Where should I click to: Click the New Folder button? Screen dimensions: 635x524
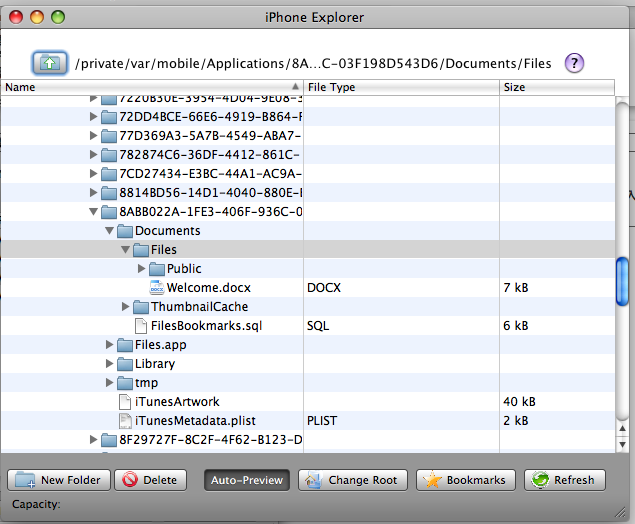tap(59, 480)
